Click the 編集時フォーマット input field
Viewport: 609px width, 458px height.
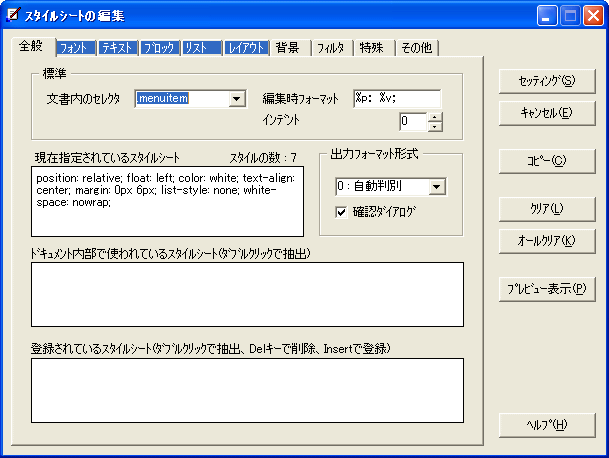coord(397,98)
